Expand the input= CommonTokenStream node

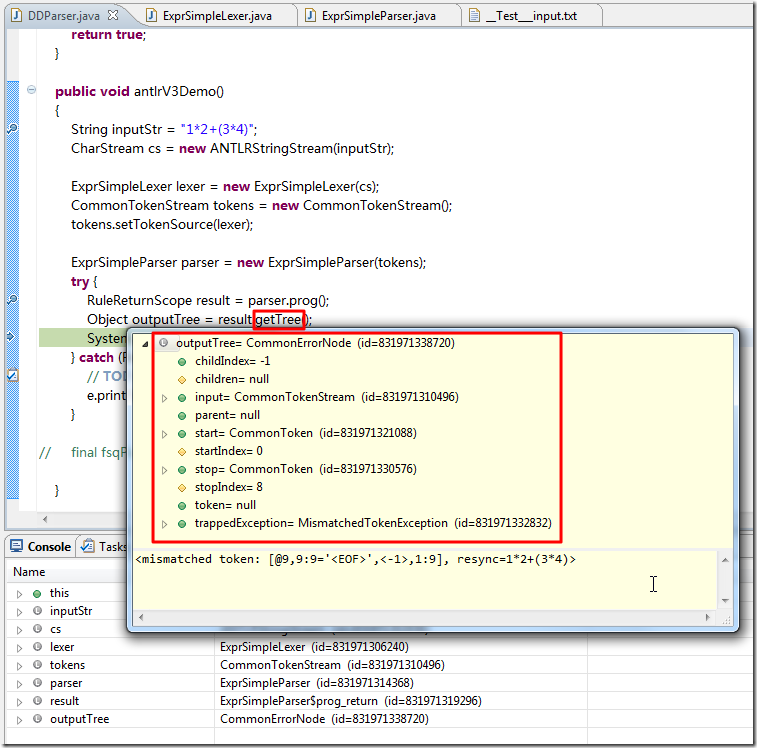[165, 398]
